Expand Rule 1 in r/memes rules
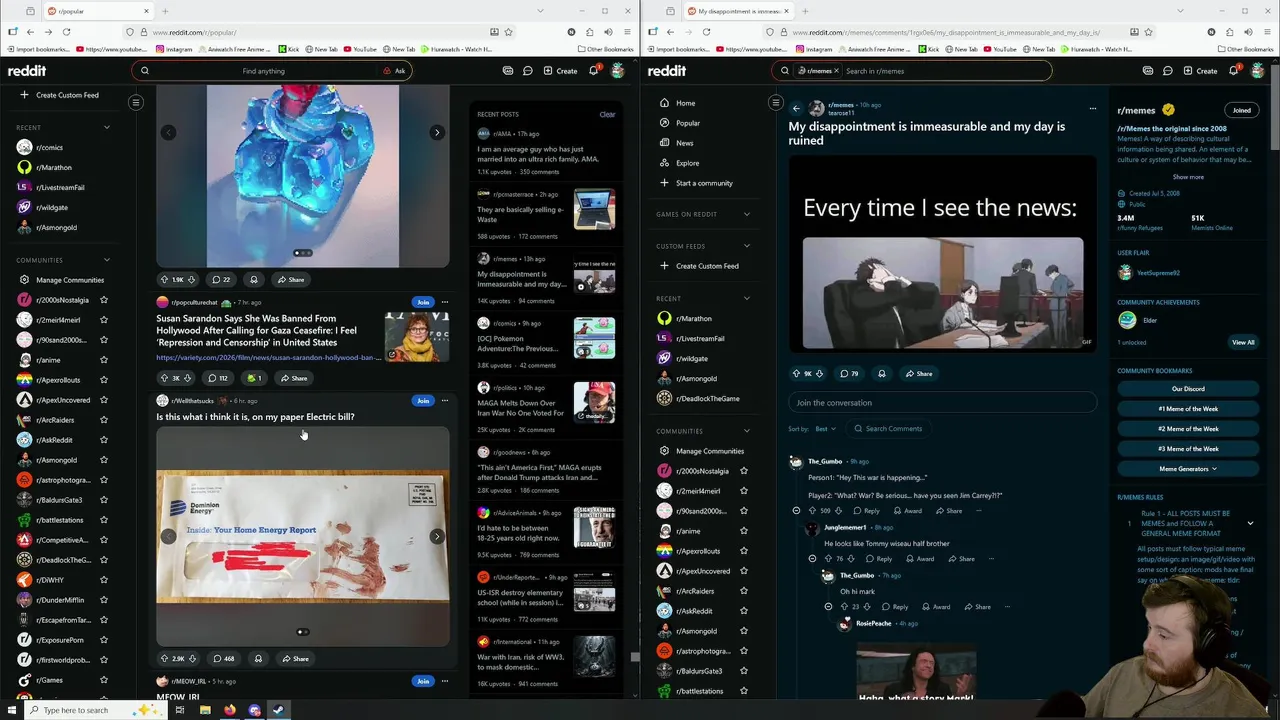Viewport: 1280px width, 720px height. [x=1250, y=523]
